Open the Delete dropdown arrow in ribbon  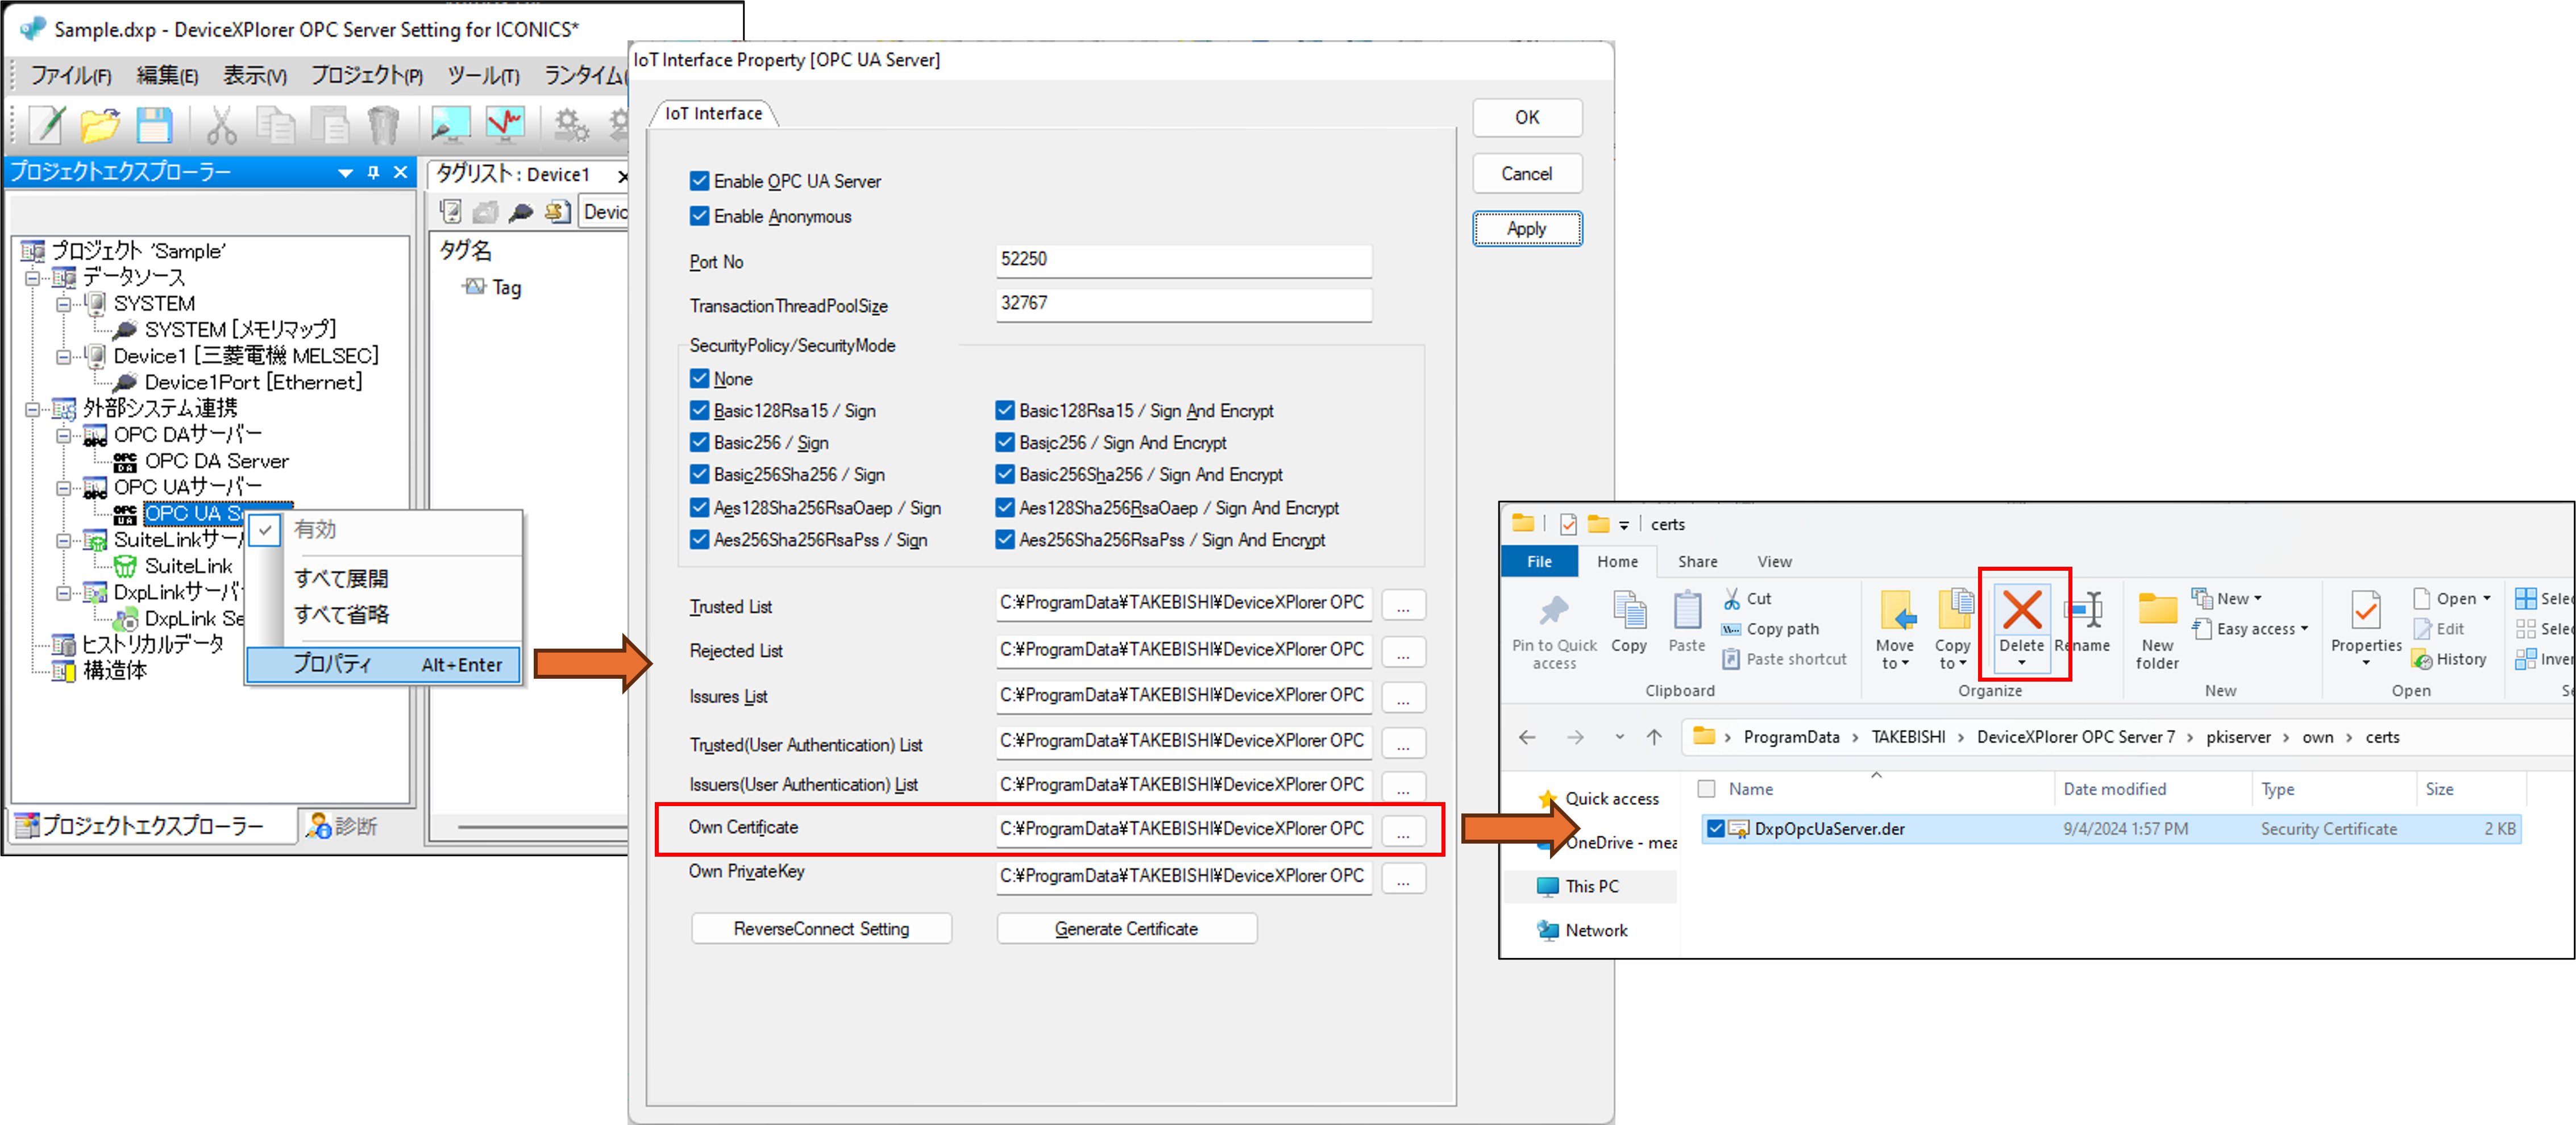(x=2021, y=664)
